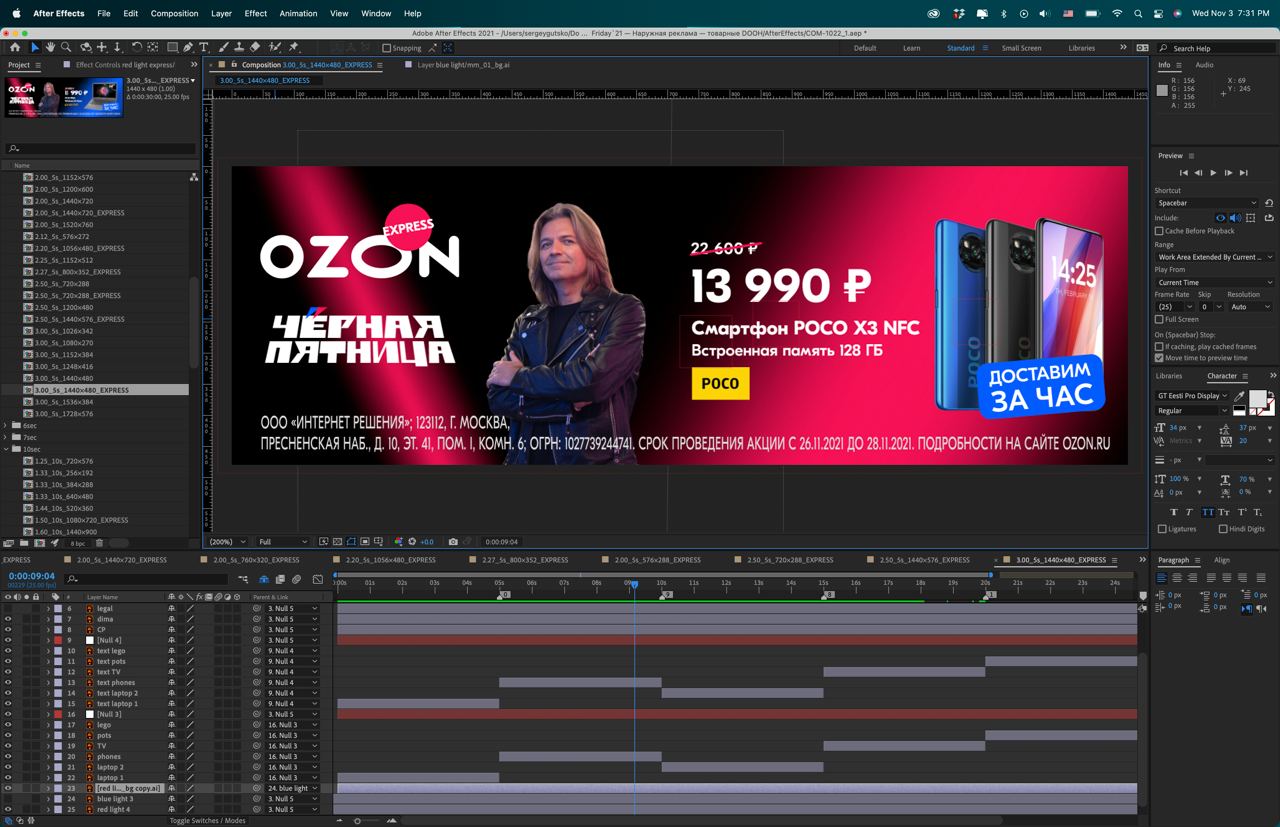This screenshot has height=827, width=1280.
Task: Select the Pen tool
Action: point(188,47)
